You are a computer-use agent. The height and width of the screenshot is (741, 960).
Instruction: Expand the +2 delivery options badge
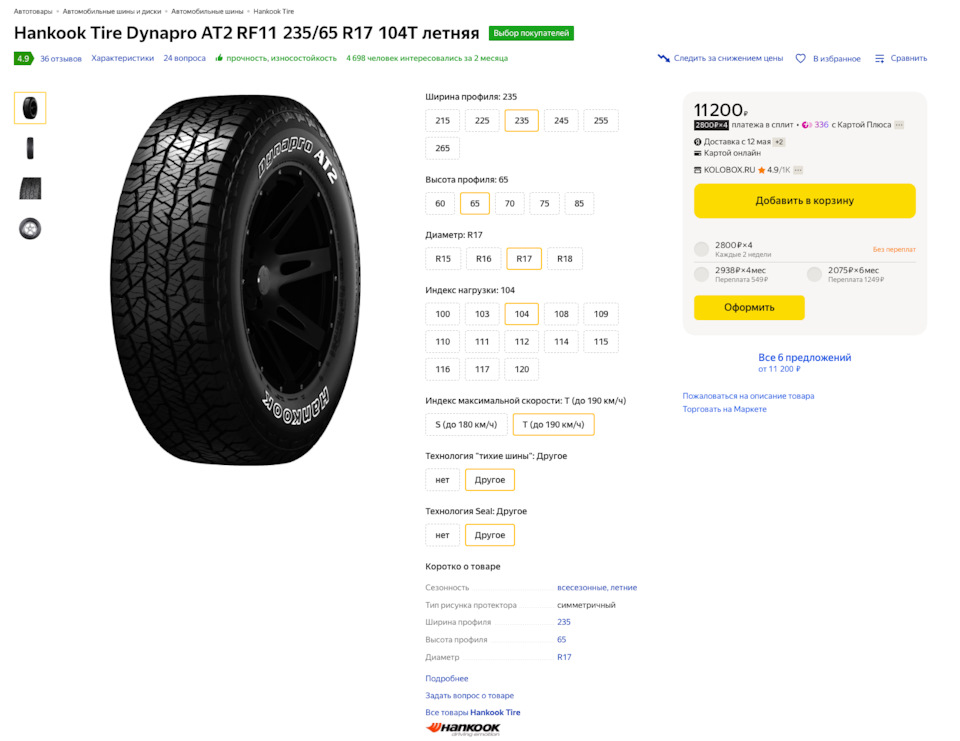[779, 142]
